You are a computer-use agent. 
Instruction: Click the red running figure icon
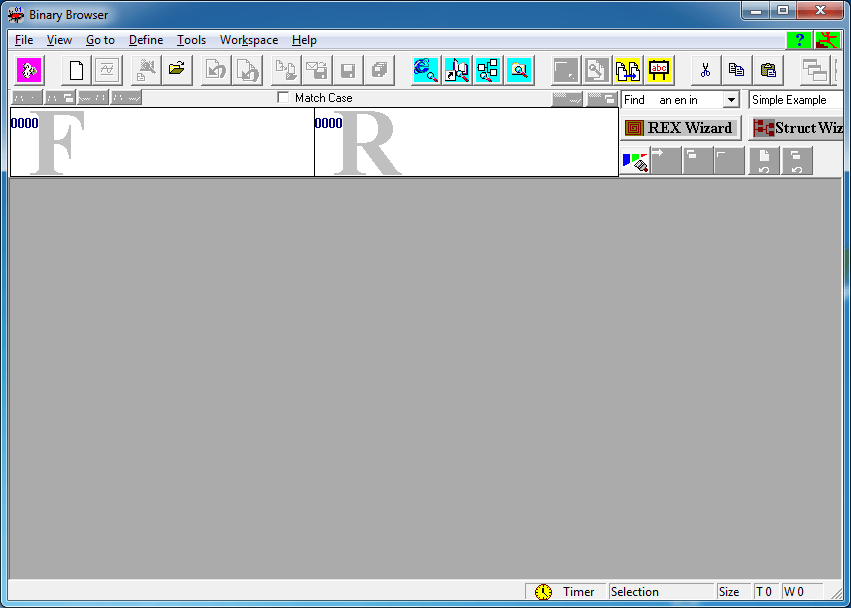pos(828,40)
